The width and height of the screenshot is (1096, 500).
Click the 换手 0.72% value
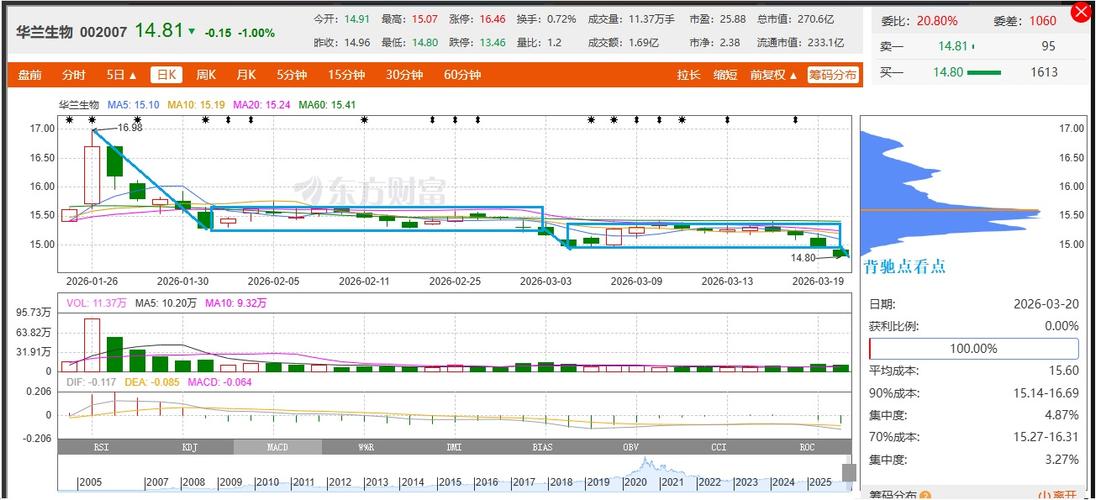tap(560, 19)
